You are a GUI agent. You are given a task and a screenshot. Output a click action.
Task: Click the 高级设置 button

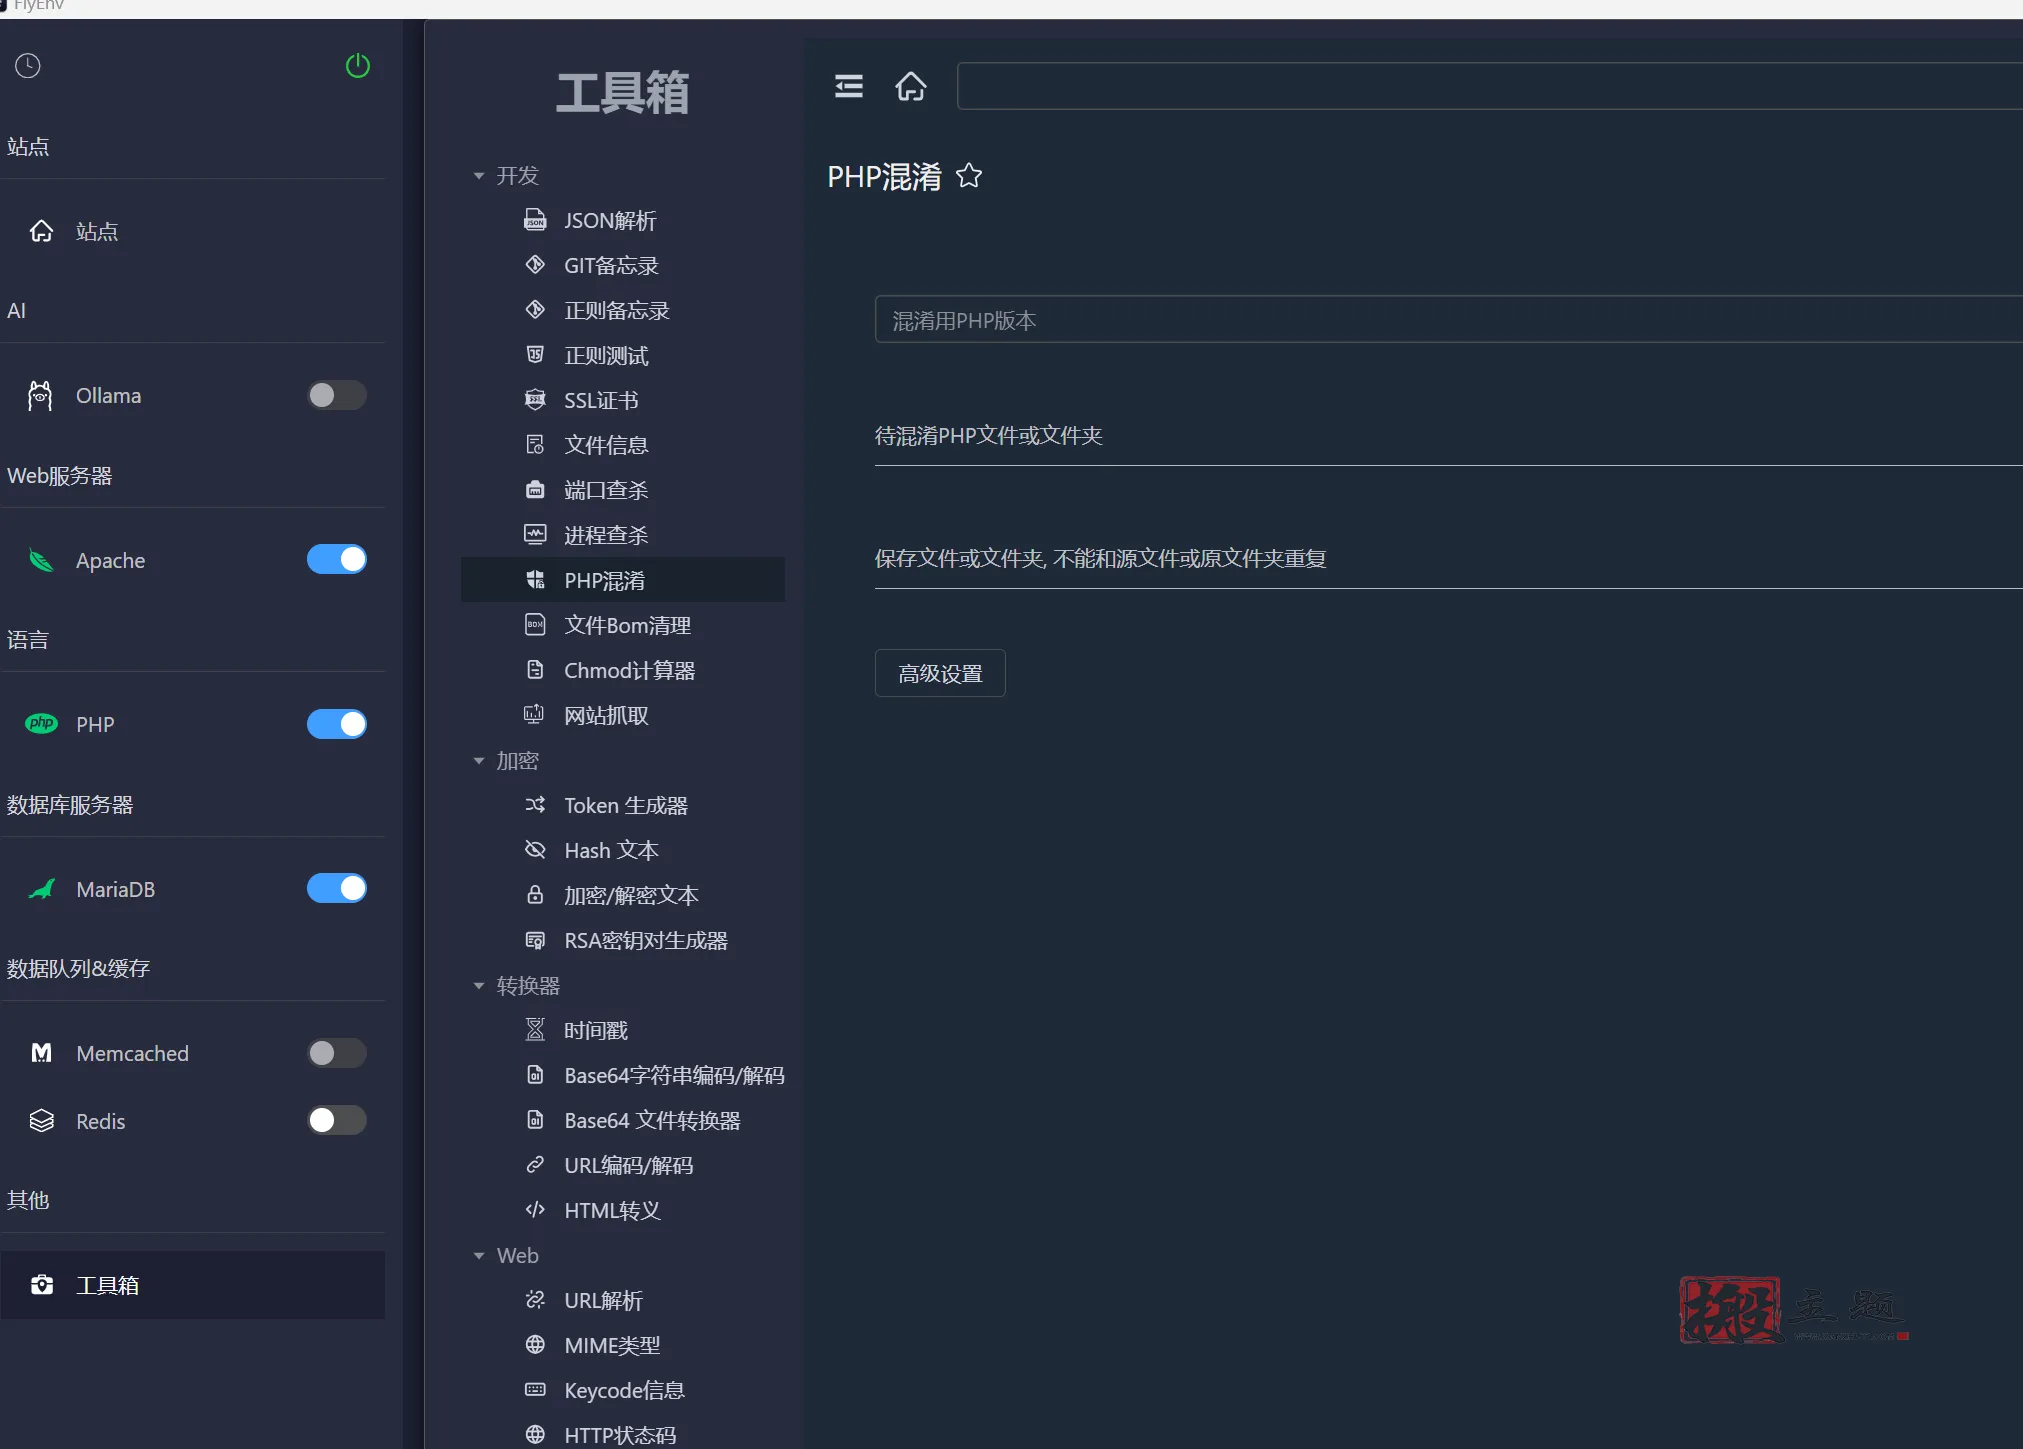(939, 673)
